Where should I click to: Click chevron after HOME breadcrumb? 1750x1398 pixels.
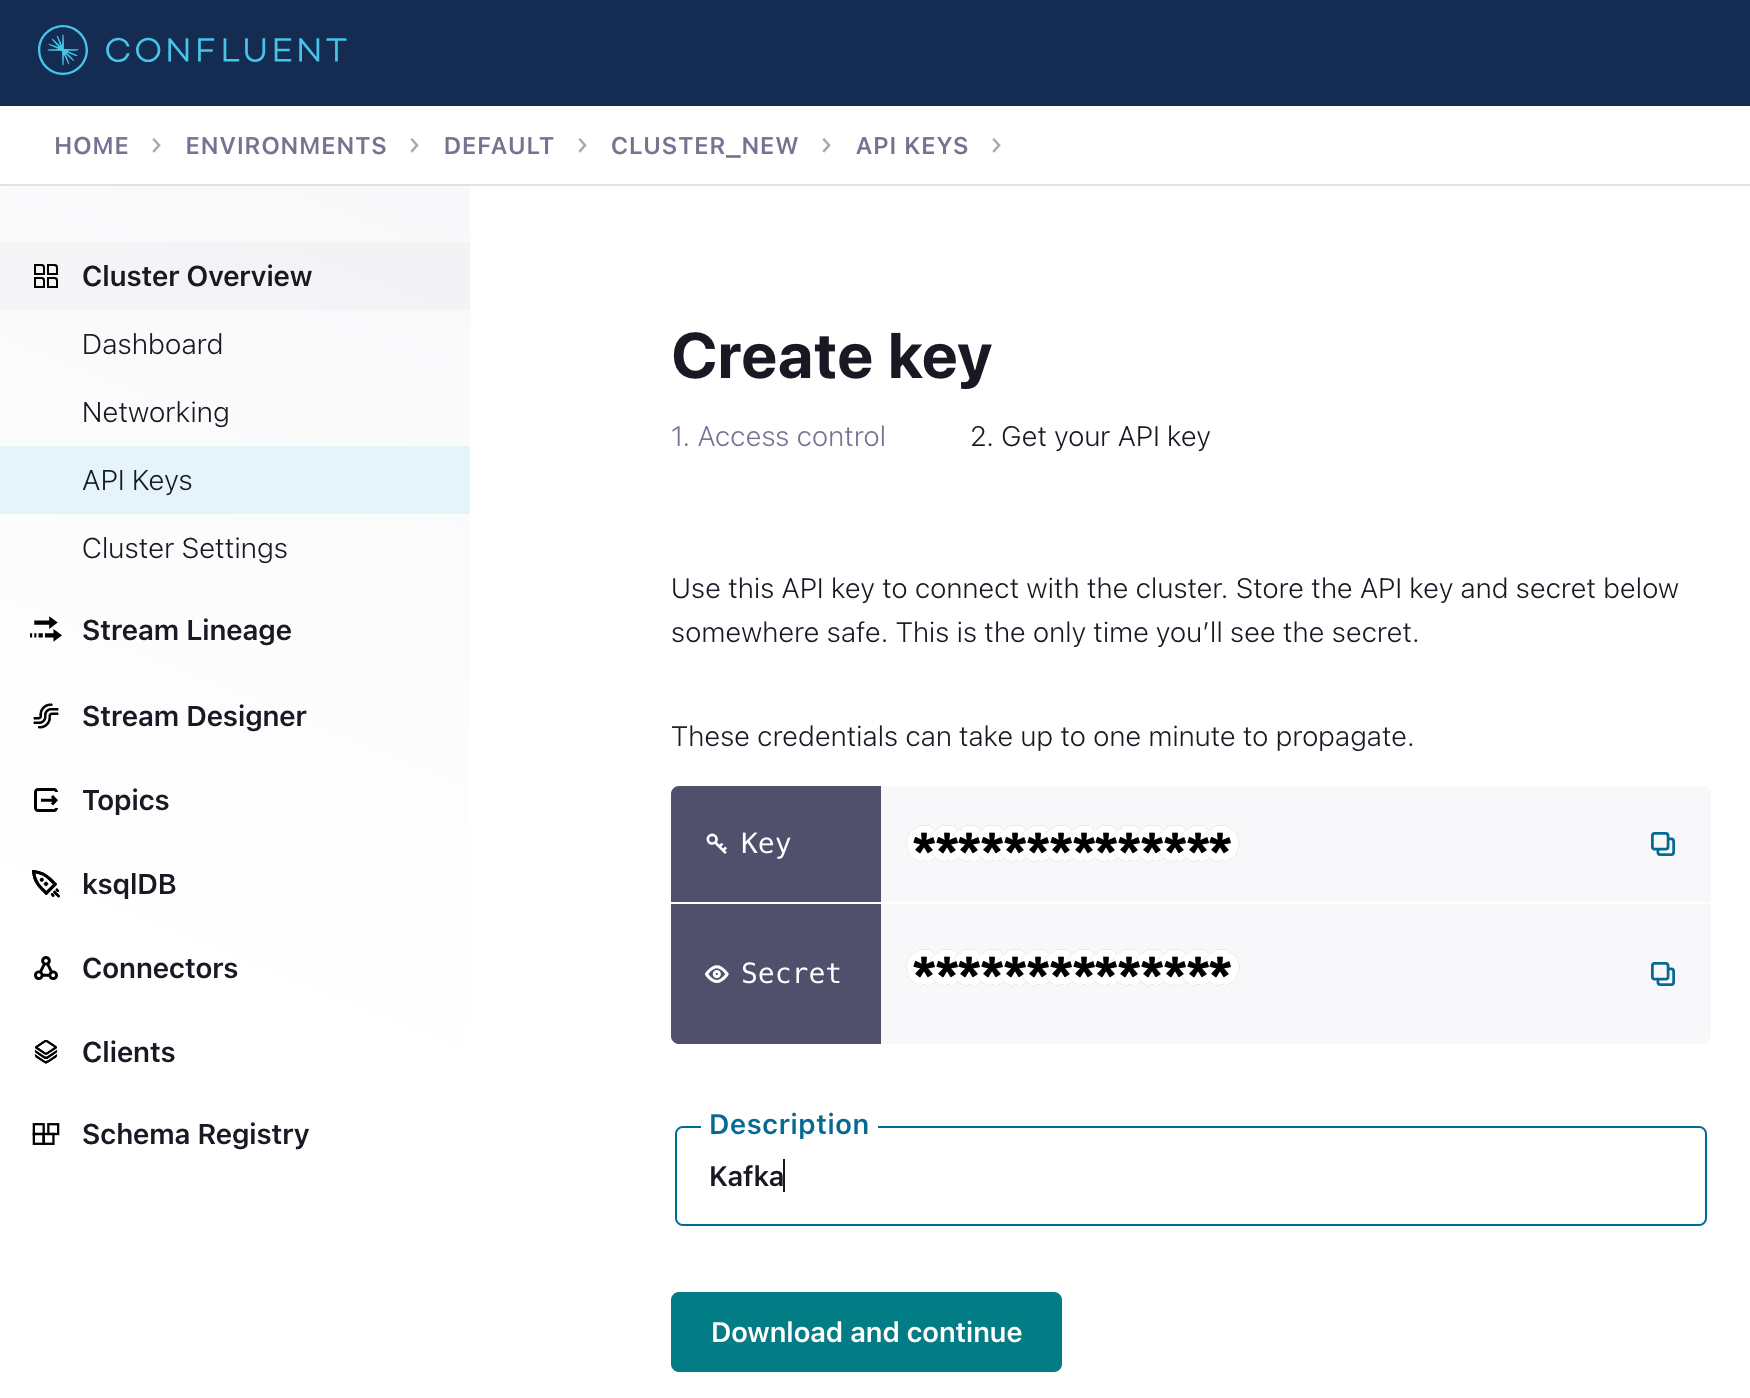point(157,146)
